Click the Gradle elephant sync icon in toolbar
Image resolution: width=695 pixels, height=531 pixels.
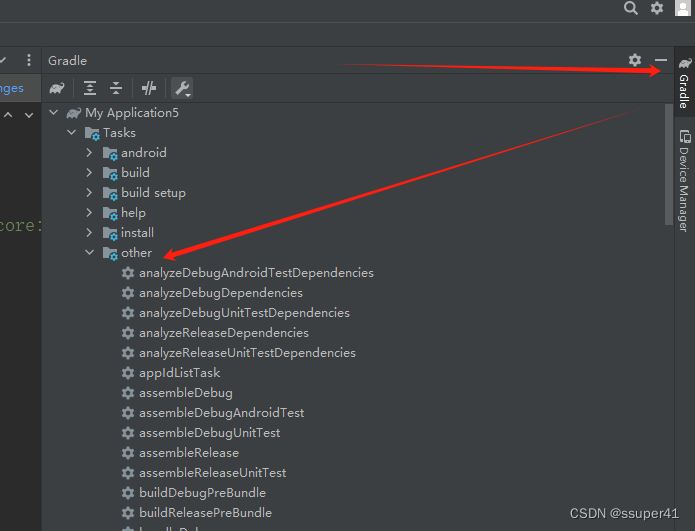click(x=57, y=88)
